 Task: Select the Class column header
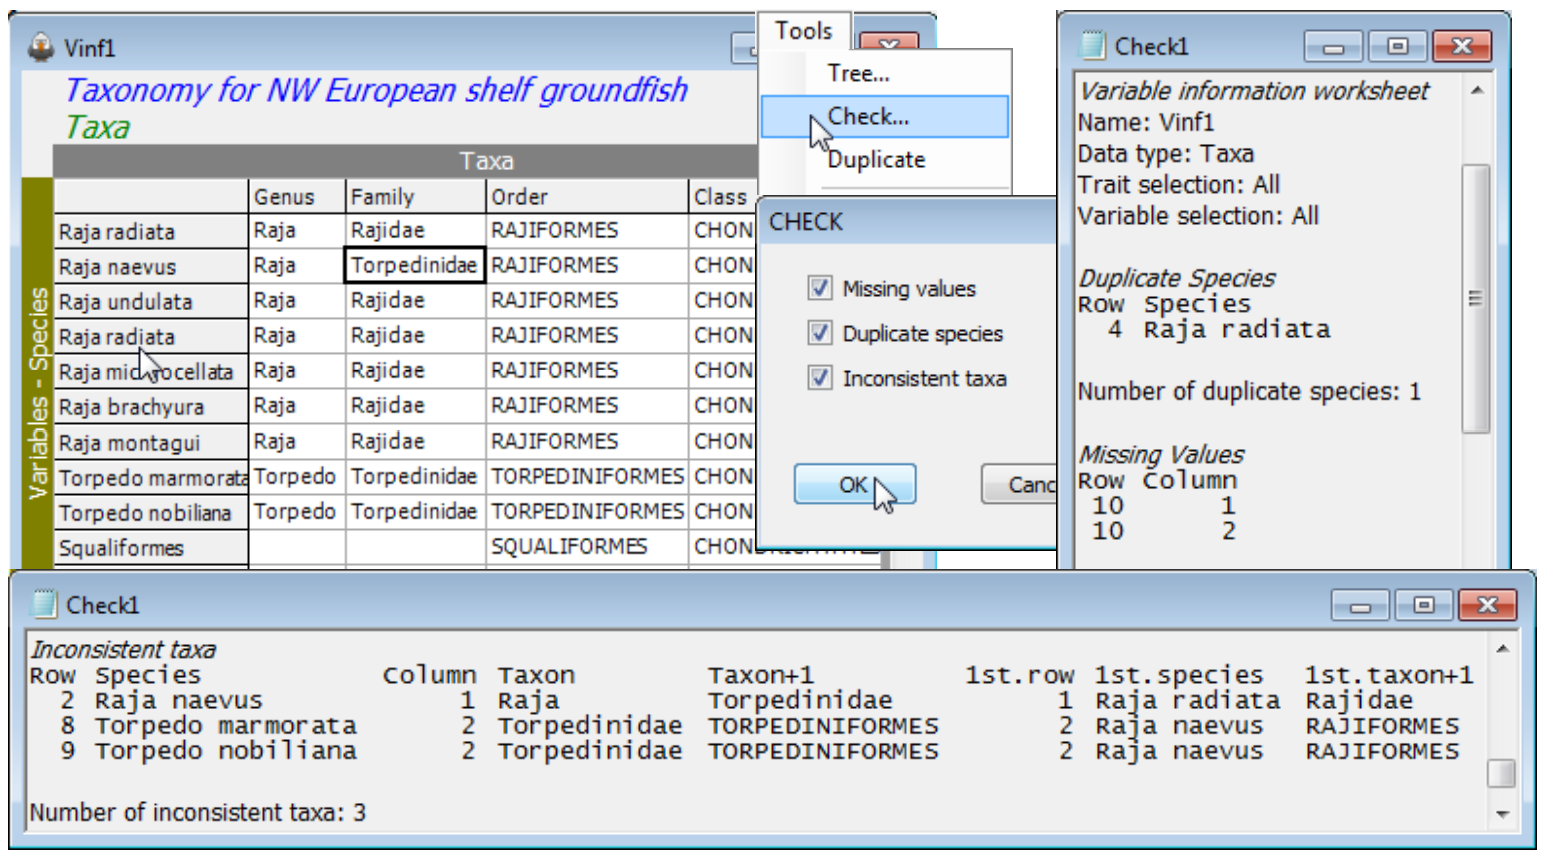(722, 197)
